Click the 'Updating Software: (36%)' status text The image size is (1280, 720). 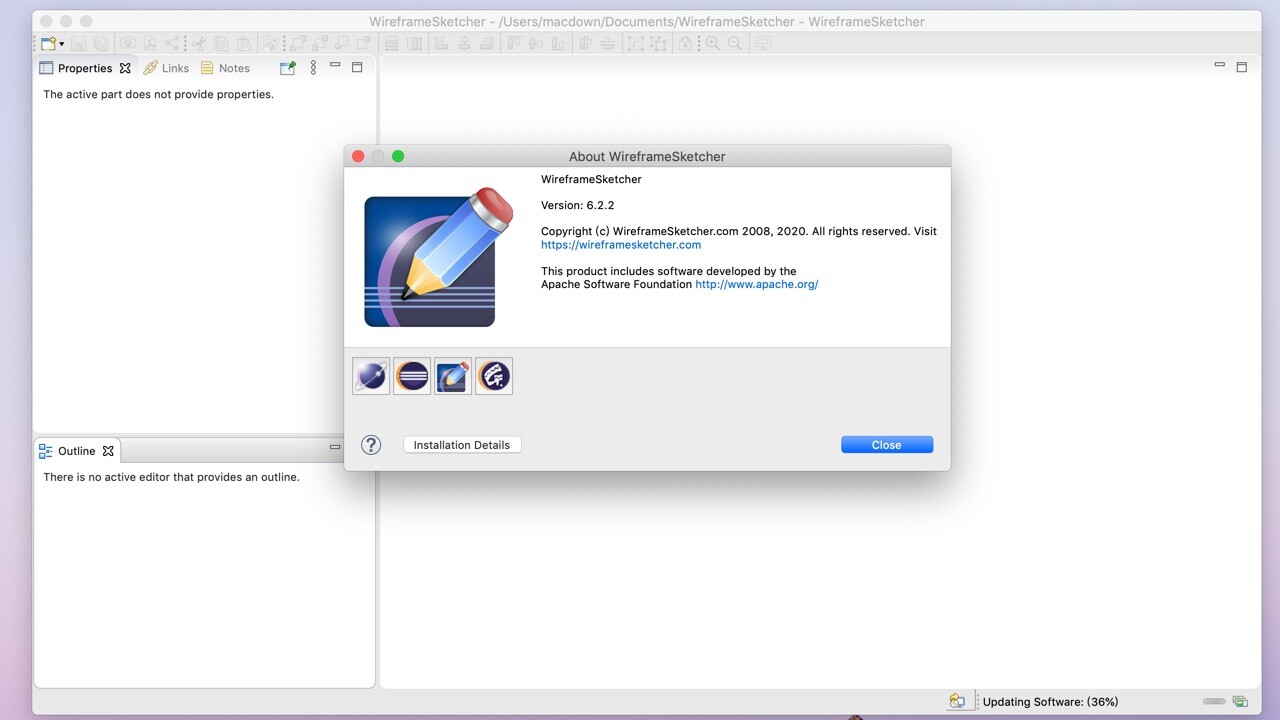click(1050, 702)
